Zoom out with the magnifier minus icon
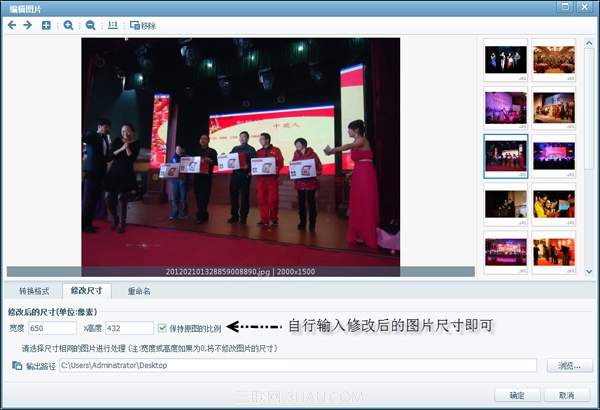Screen dimensions: 600x410 [90, 25]
